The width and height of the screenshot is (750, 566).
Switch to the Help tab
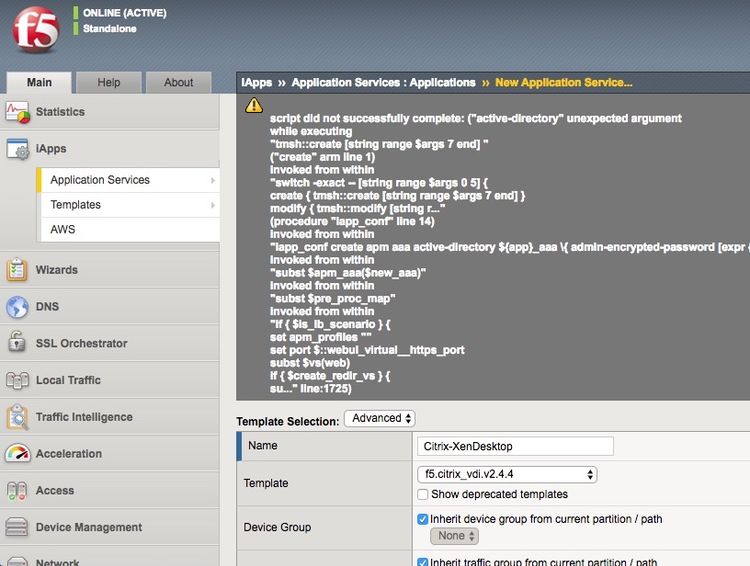[x=109, y=82]
